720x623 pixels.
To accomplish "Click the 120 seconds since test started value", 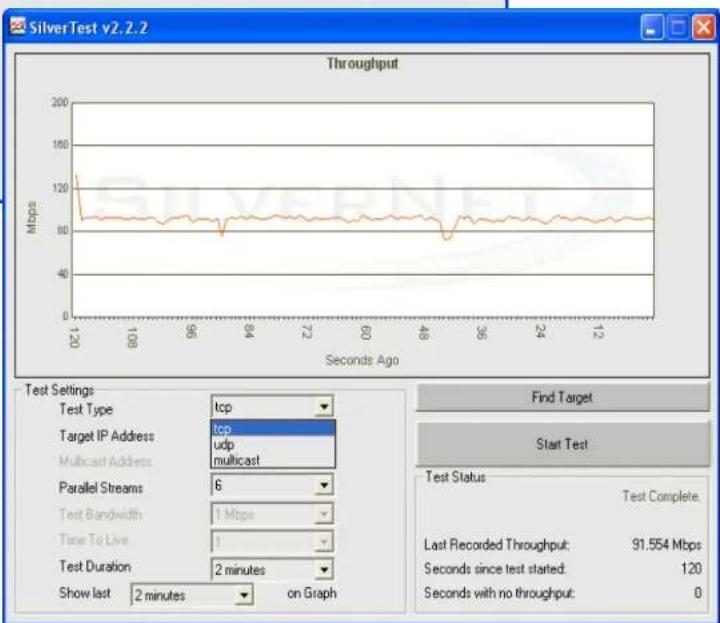I will [692, 568].
